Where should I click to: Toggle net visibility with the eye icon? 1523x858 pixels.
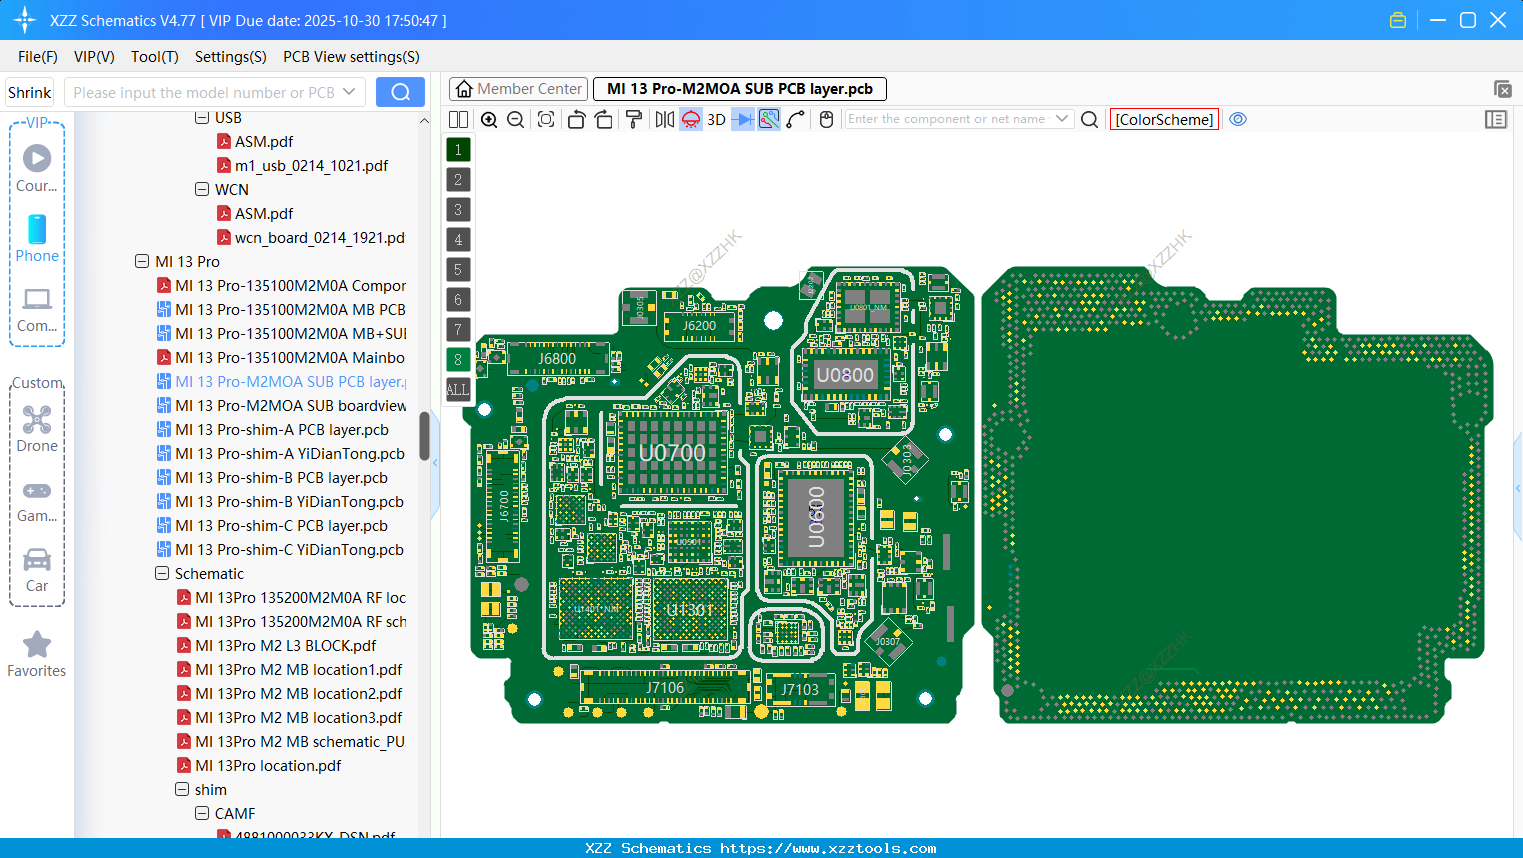point(1238,119)
